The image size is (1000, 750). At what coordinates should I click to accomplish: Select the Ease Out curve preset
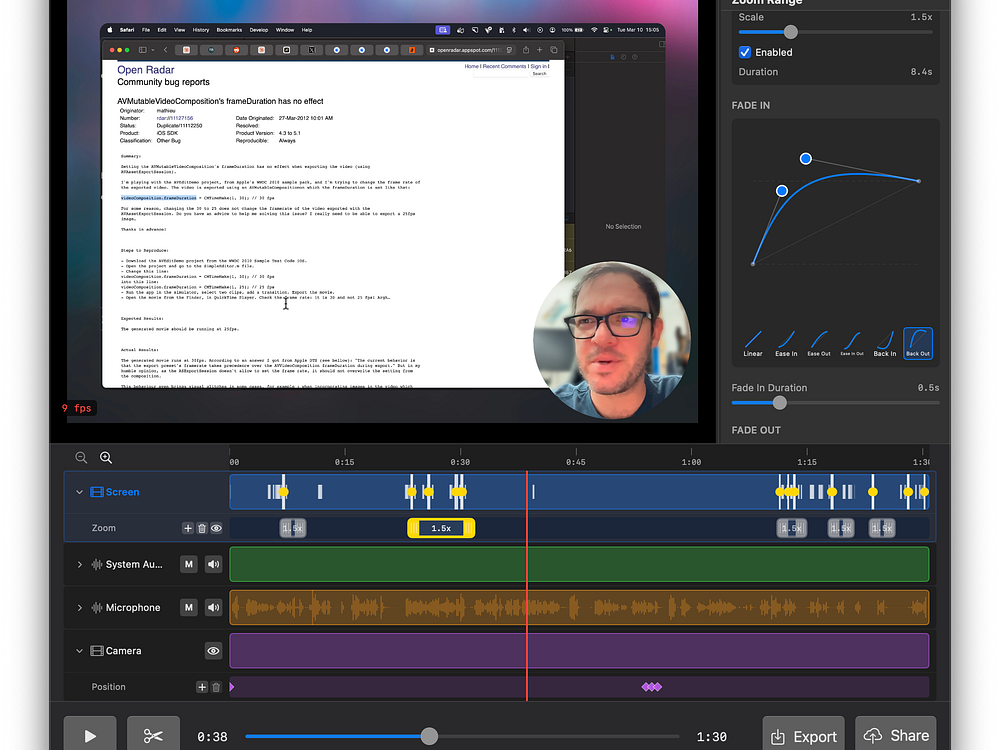coord(819,343)
